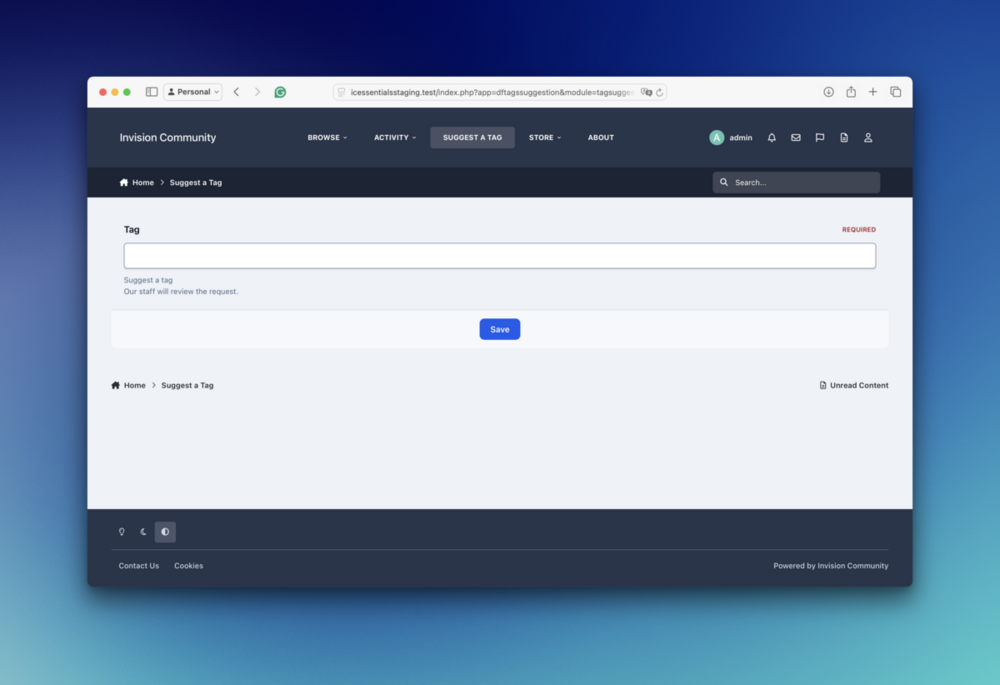This screenshot has width=1000, height=685.
Task: Select the system auto theme toggle
Action: [165, 532]
